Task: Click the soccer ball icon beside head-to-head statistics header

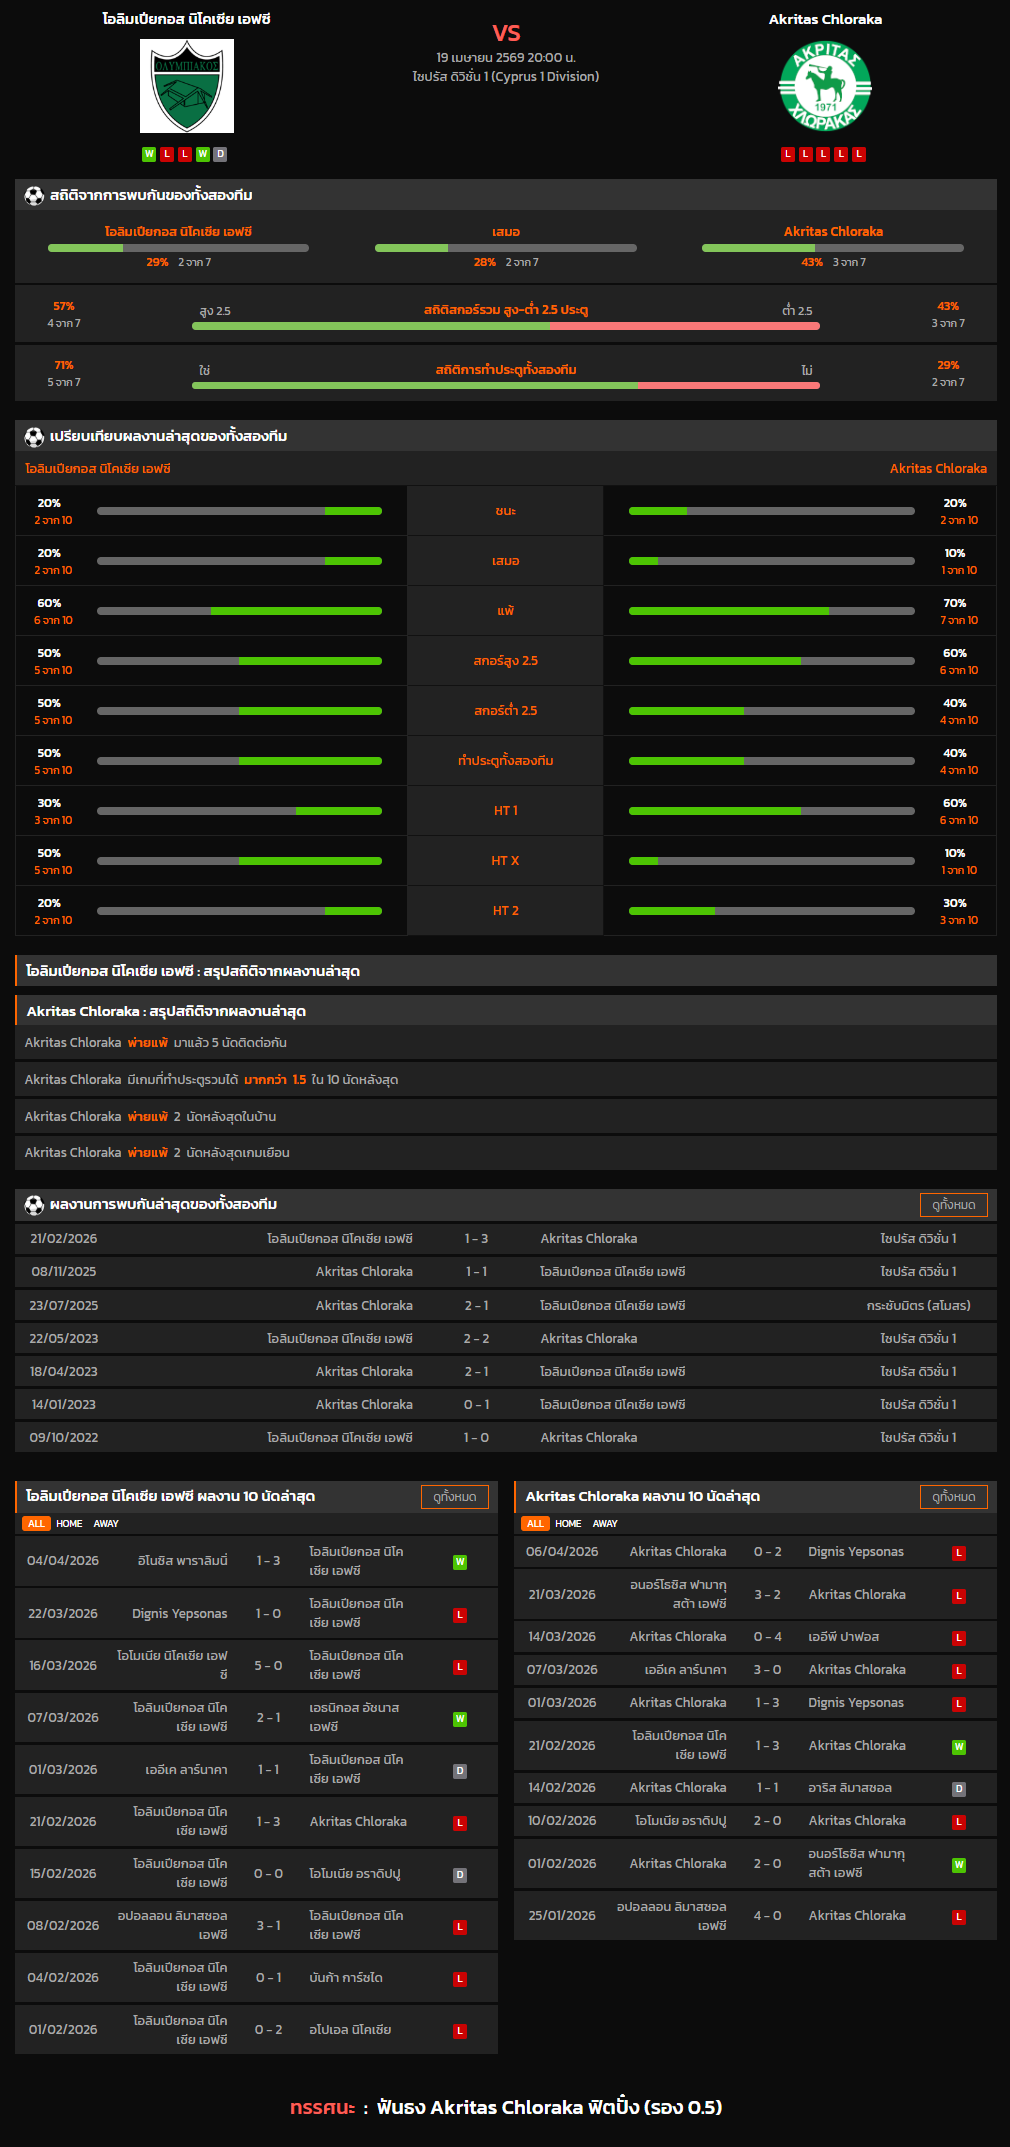Action: pos(34,195)
